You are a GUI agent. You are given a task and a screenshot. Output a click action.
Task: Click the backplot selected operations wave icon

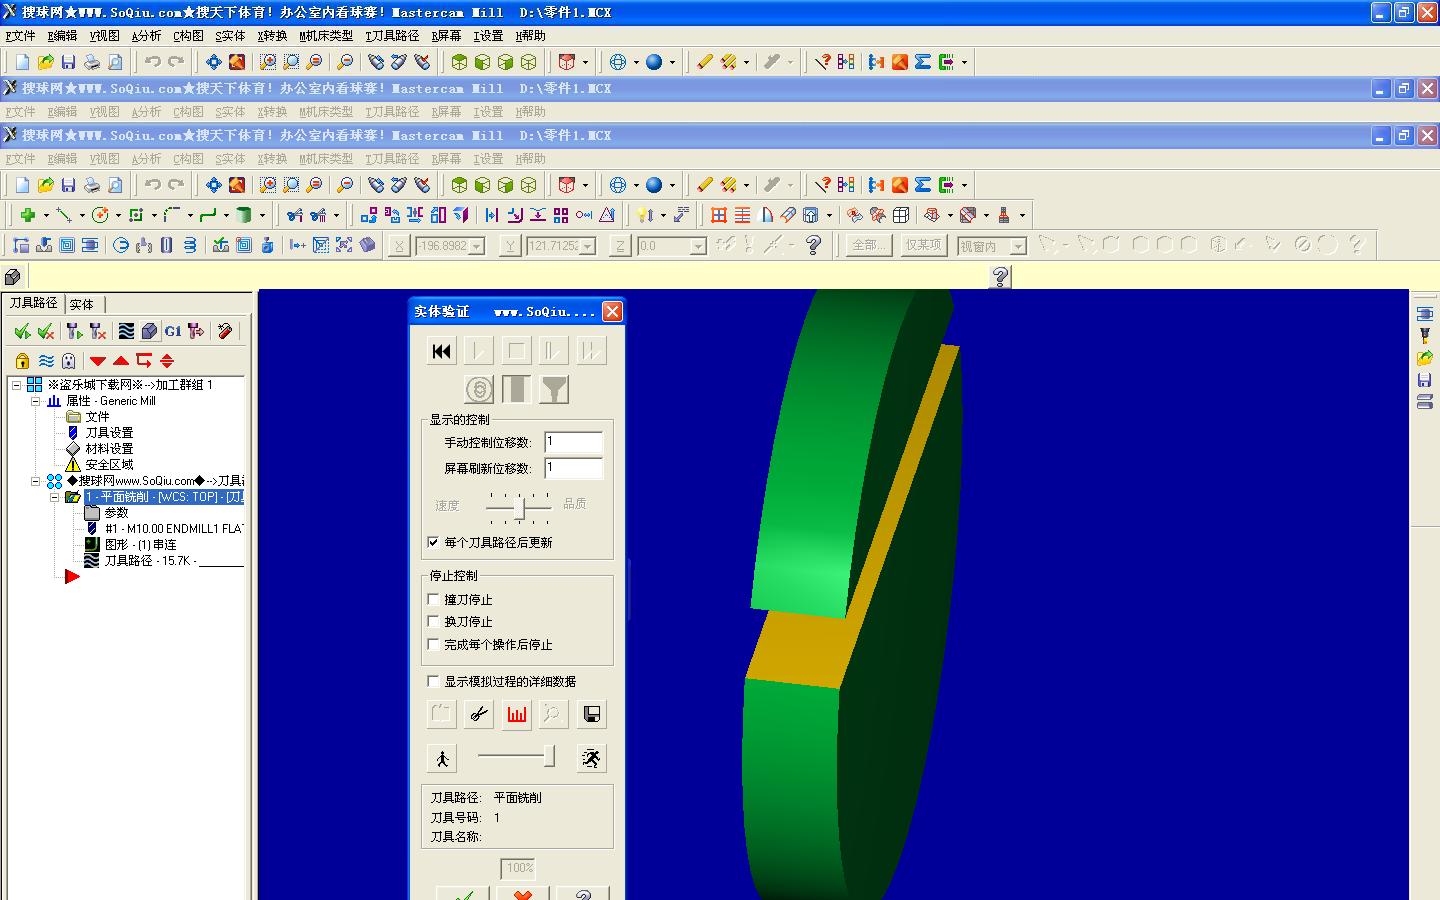pos(126,331)
